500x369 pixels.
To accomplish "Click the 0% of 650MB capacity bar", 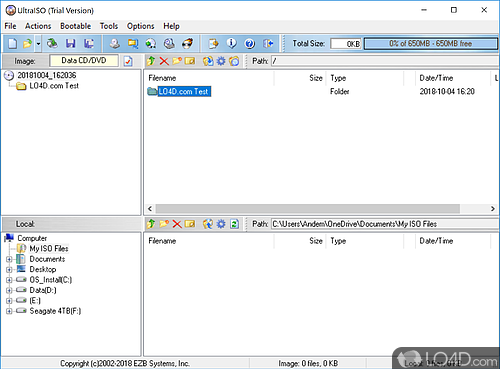I will 431,44.
